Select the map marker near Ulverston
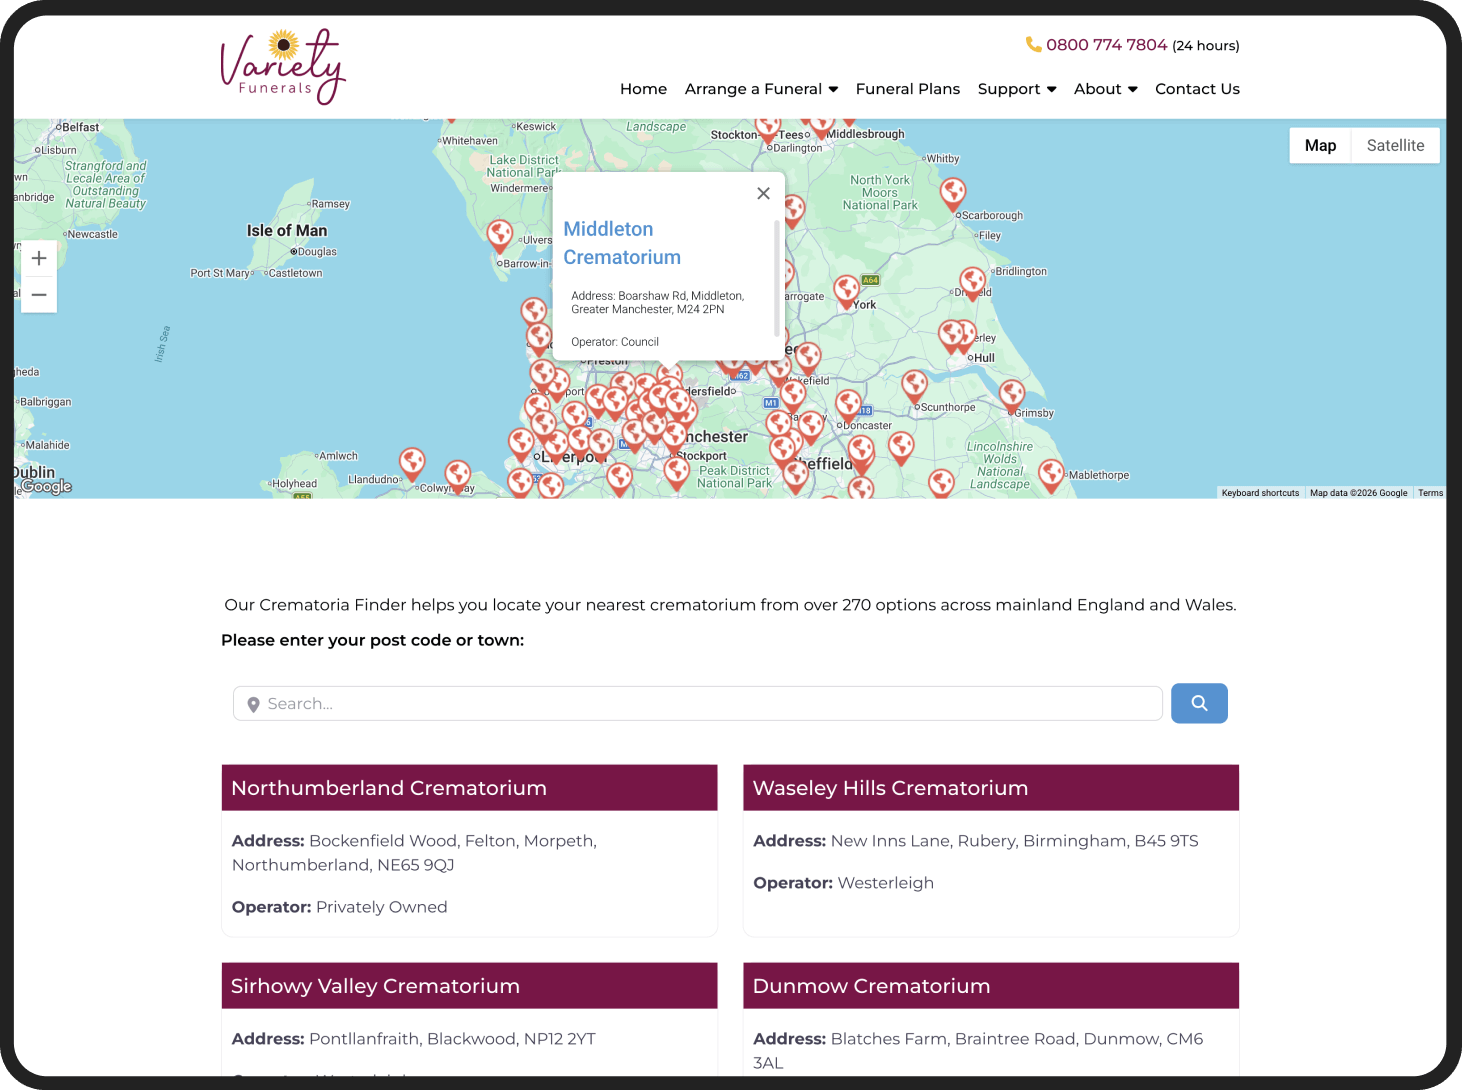 (500, 236)
